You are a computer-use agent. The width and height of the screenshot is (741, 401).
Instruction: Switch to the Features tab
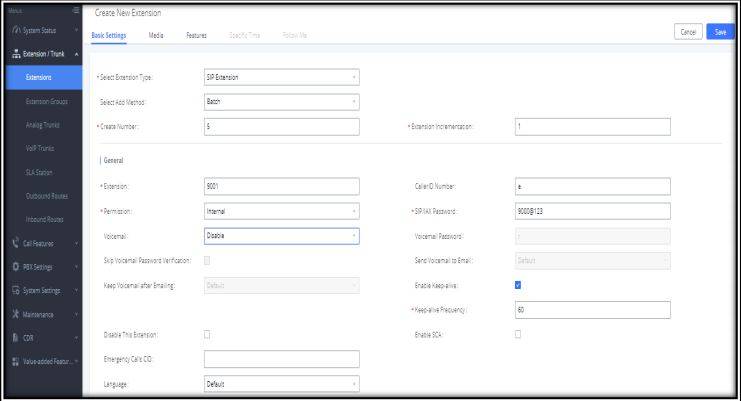click(196, 35)
